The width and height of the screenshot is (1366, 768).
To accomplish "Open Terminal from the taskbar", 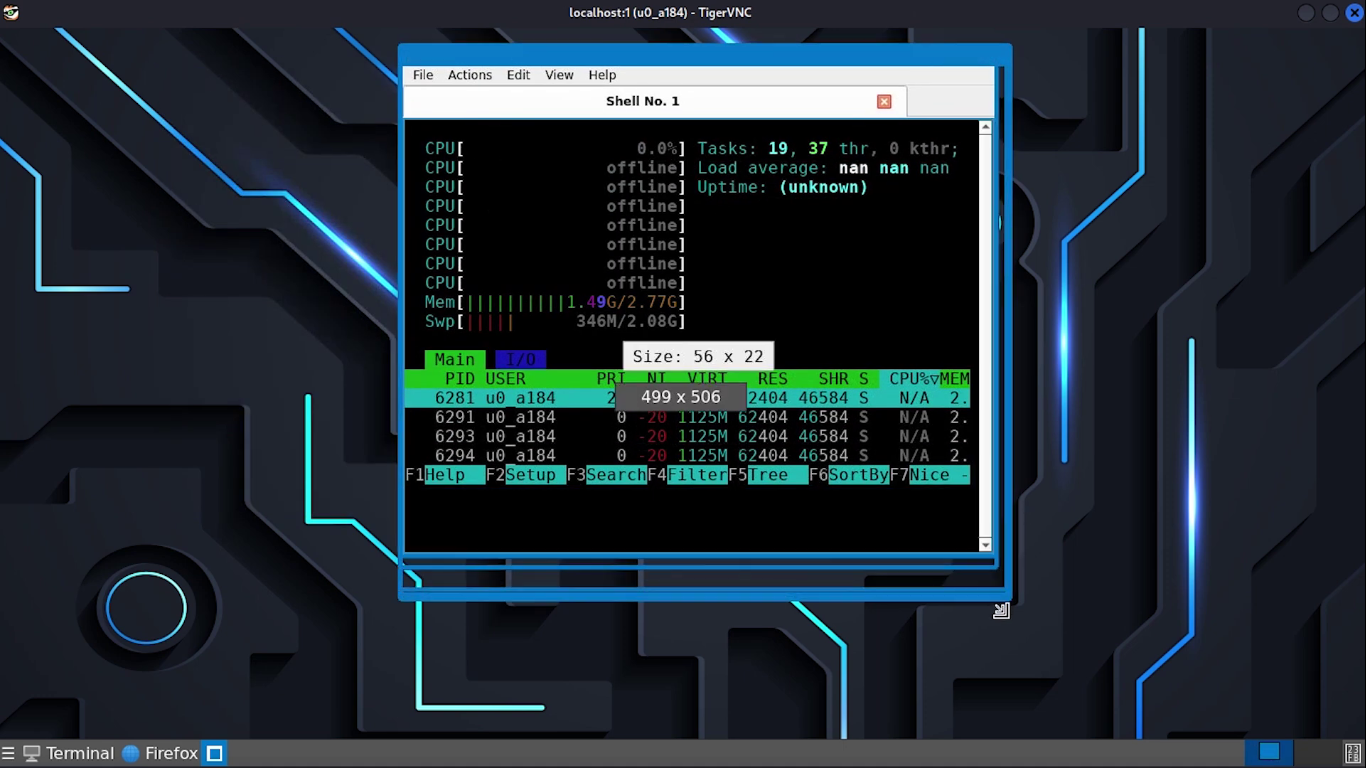I will click(69, 753).
